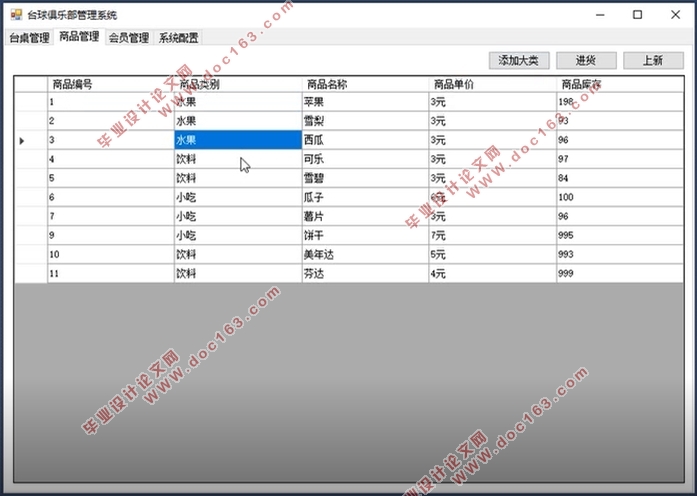Select the 7元 price cell
Screen dimensions: 697x496
coord(493,236)
